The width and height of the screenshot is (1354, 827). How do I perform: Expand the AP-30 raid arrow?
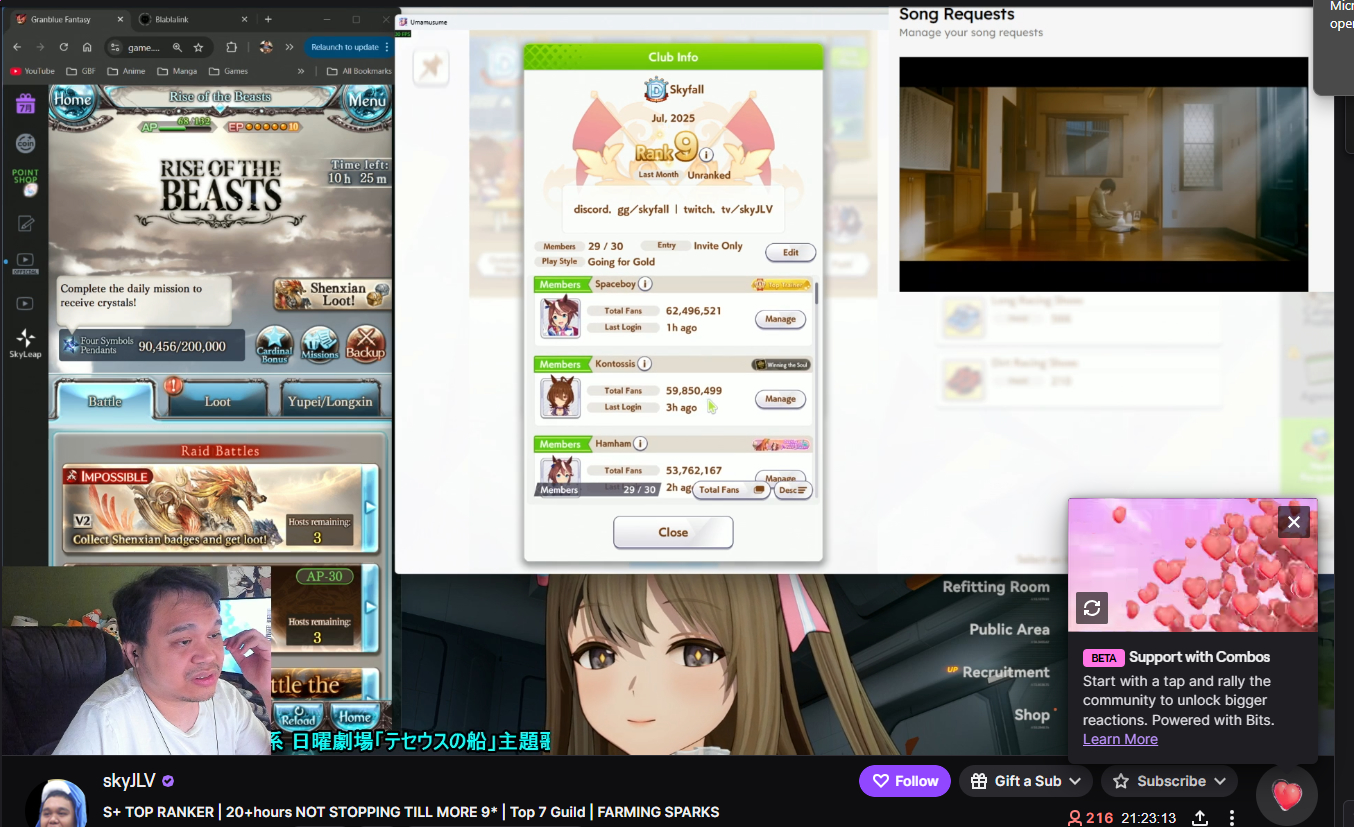[x=370, y=607]
